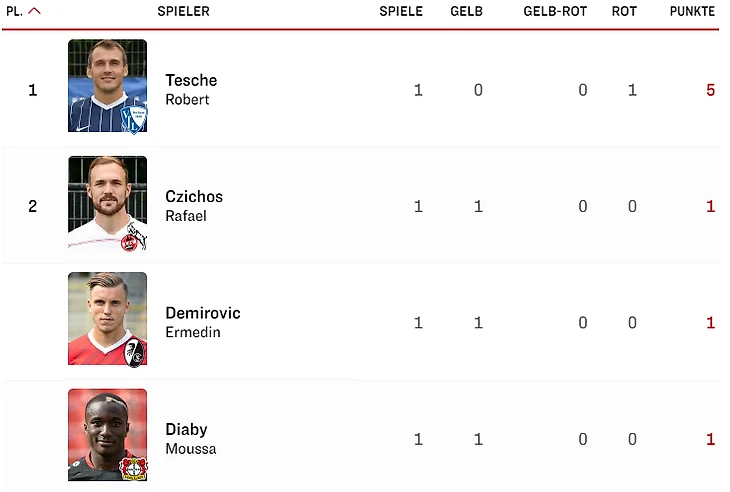Open Czichos player name link

point(194,197)
